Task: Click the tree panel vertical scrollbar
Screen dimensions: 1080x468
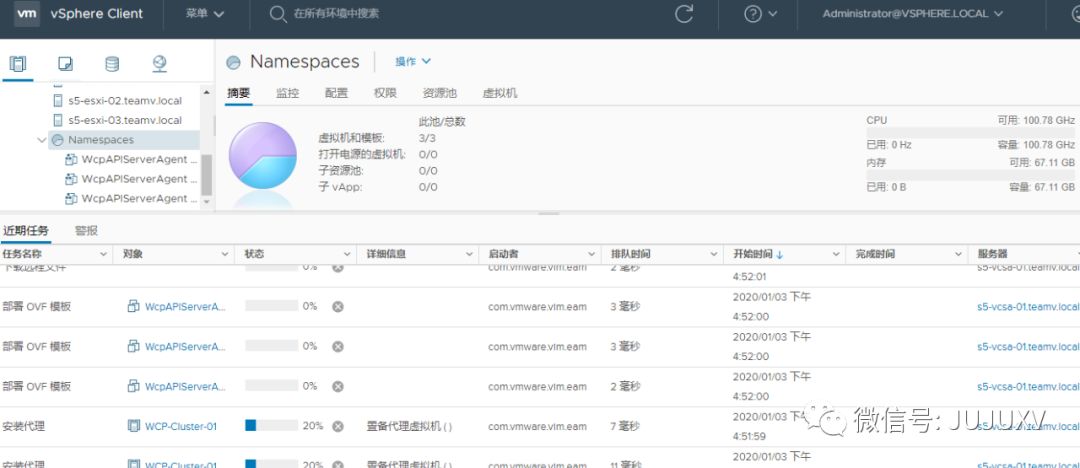Action: [x=207, y=174]
